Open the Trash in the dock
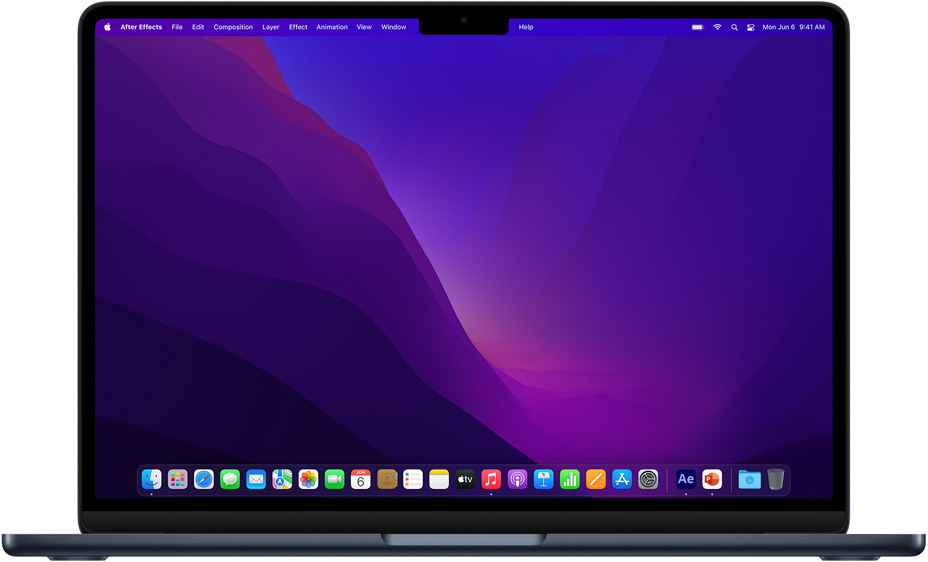This screenshot has width=928, height=562. tap(776, 480)
